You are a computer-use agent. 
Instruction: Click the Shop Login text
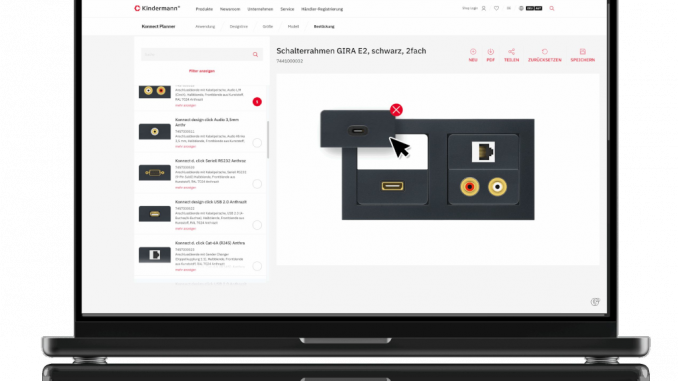point(470,8)
